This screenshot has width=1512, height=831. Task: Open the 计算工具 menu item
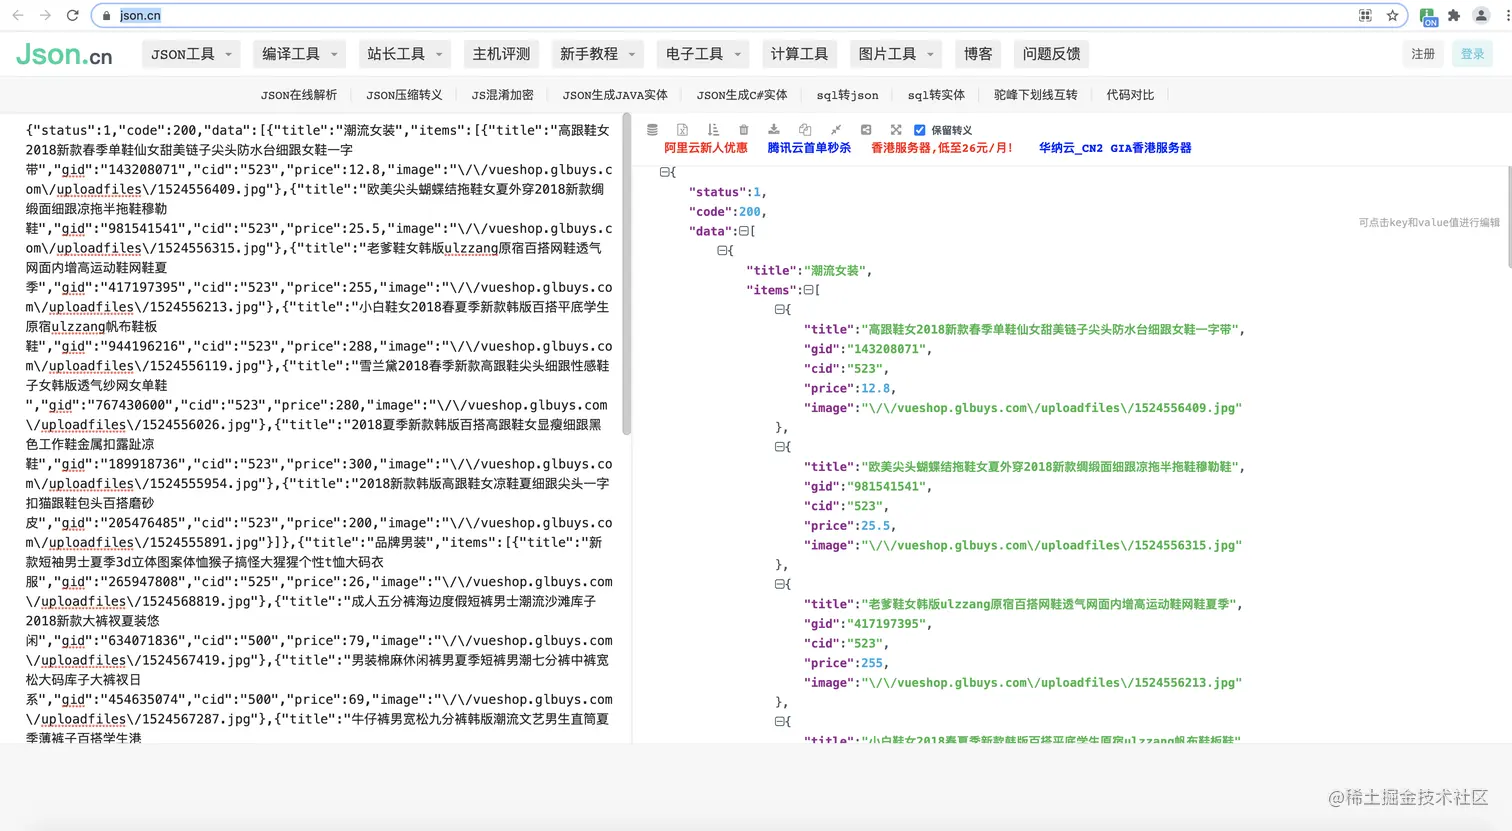point(800,54)
